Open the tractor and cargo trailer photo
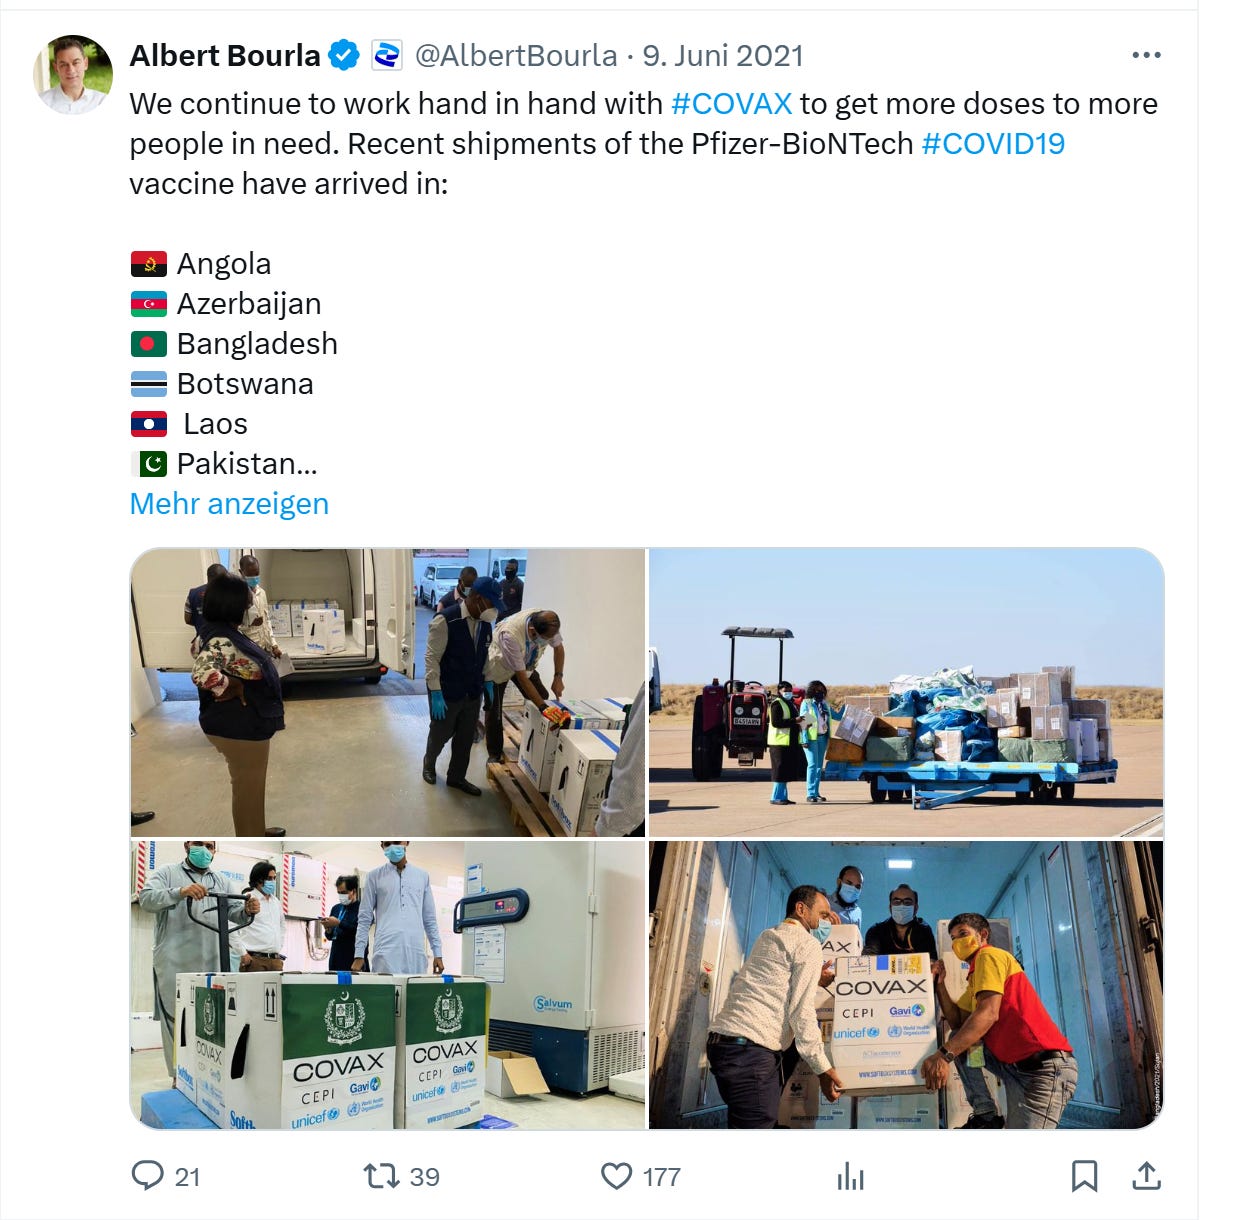The width and height of the screenshot is (1252, 1220). (x=906, y=692)
